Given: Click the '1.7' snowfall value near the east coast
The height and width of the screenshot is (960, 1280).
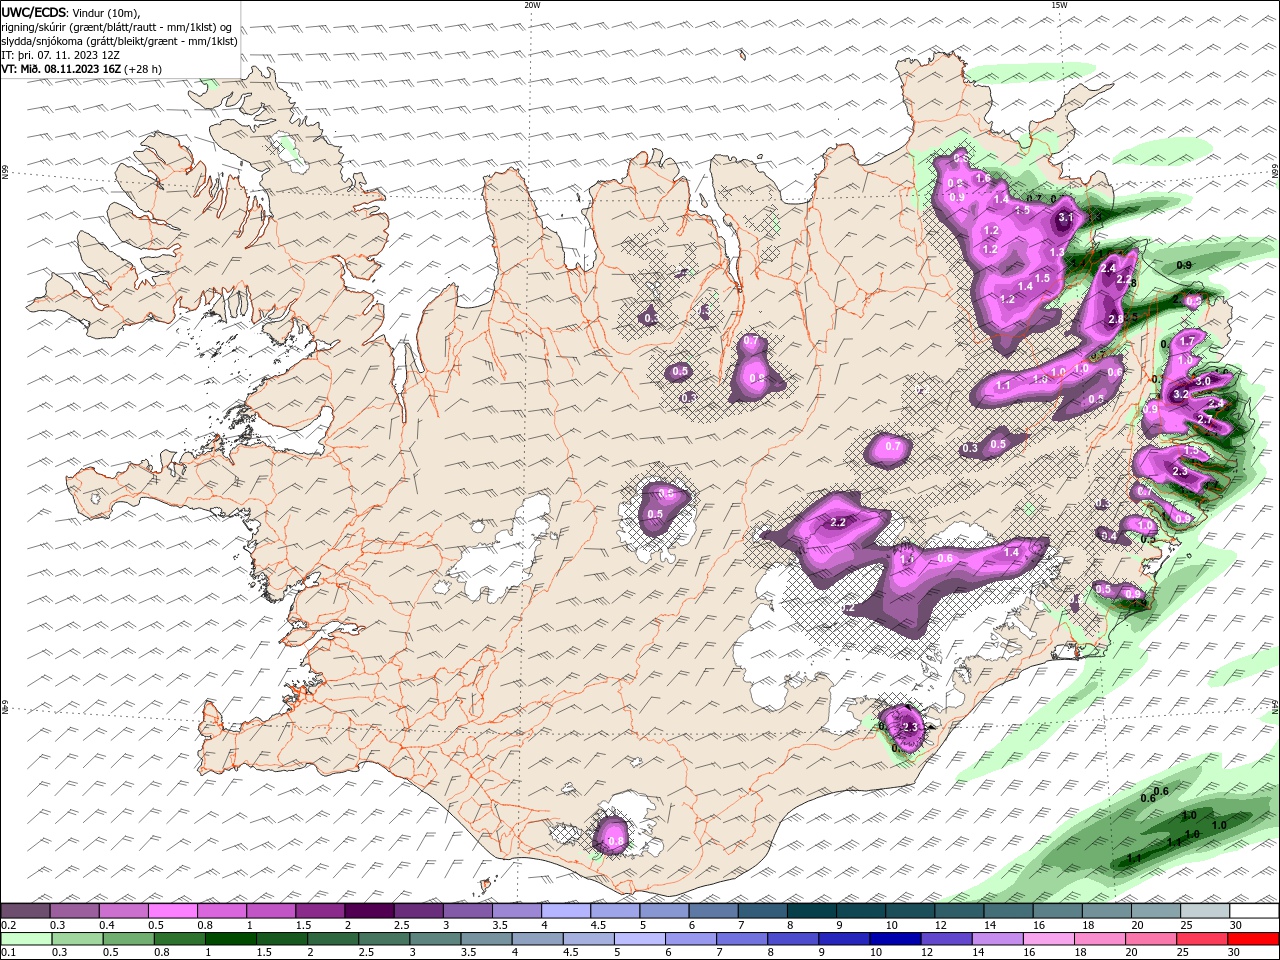Looking at the screenshot, I should coord(1187,341).
